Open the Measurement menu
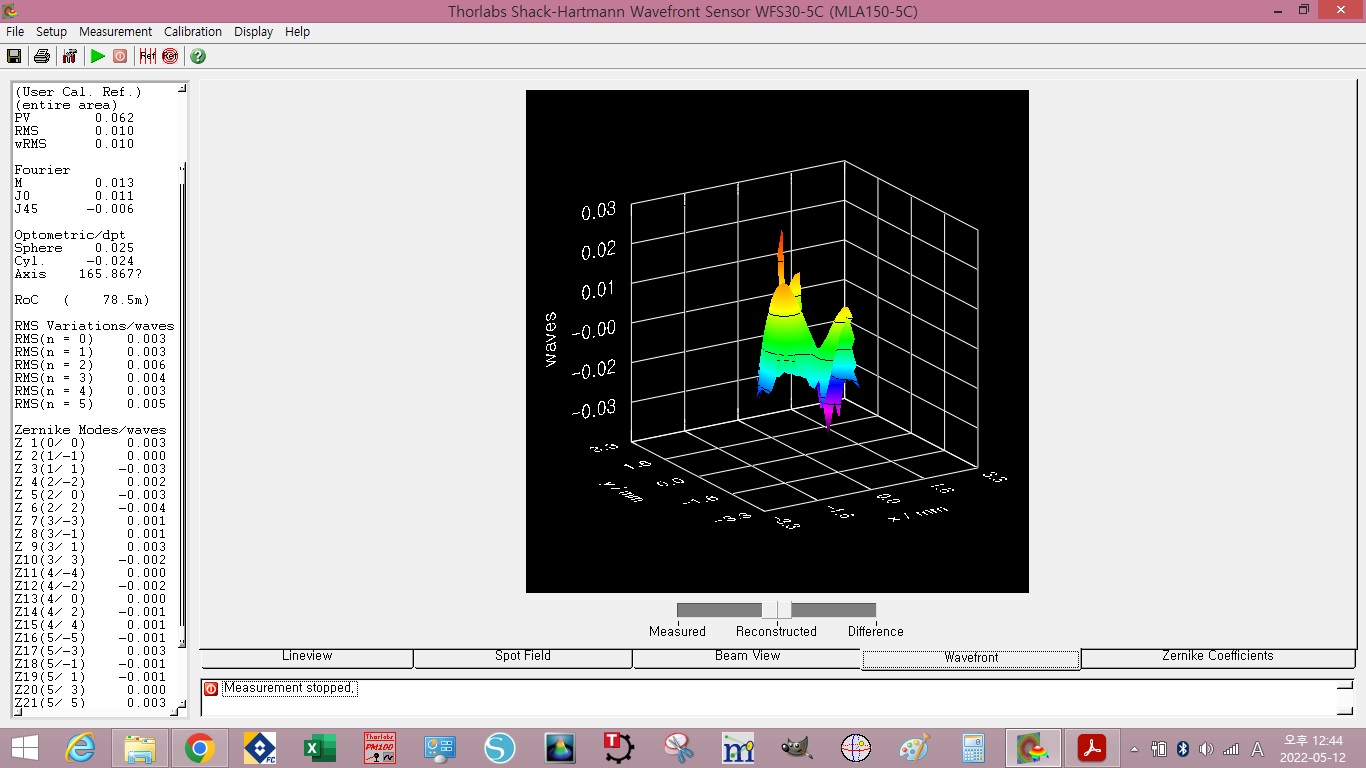 pos(115,32)
